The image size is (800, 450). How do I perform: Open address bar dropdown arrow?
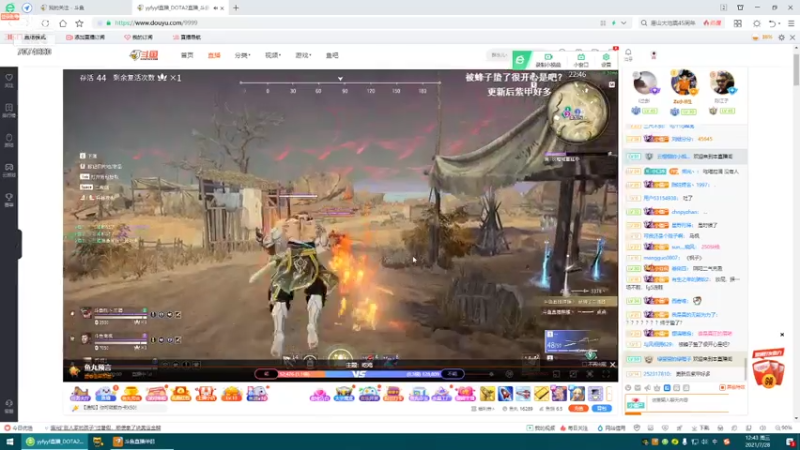(x=623, y=23)
